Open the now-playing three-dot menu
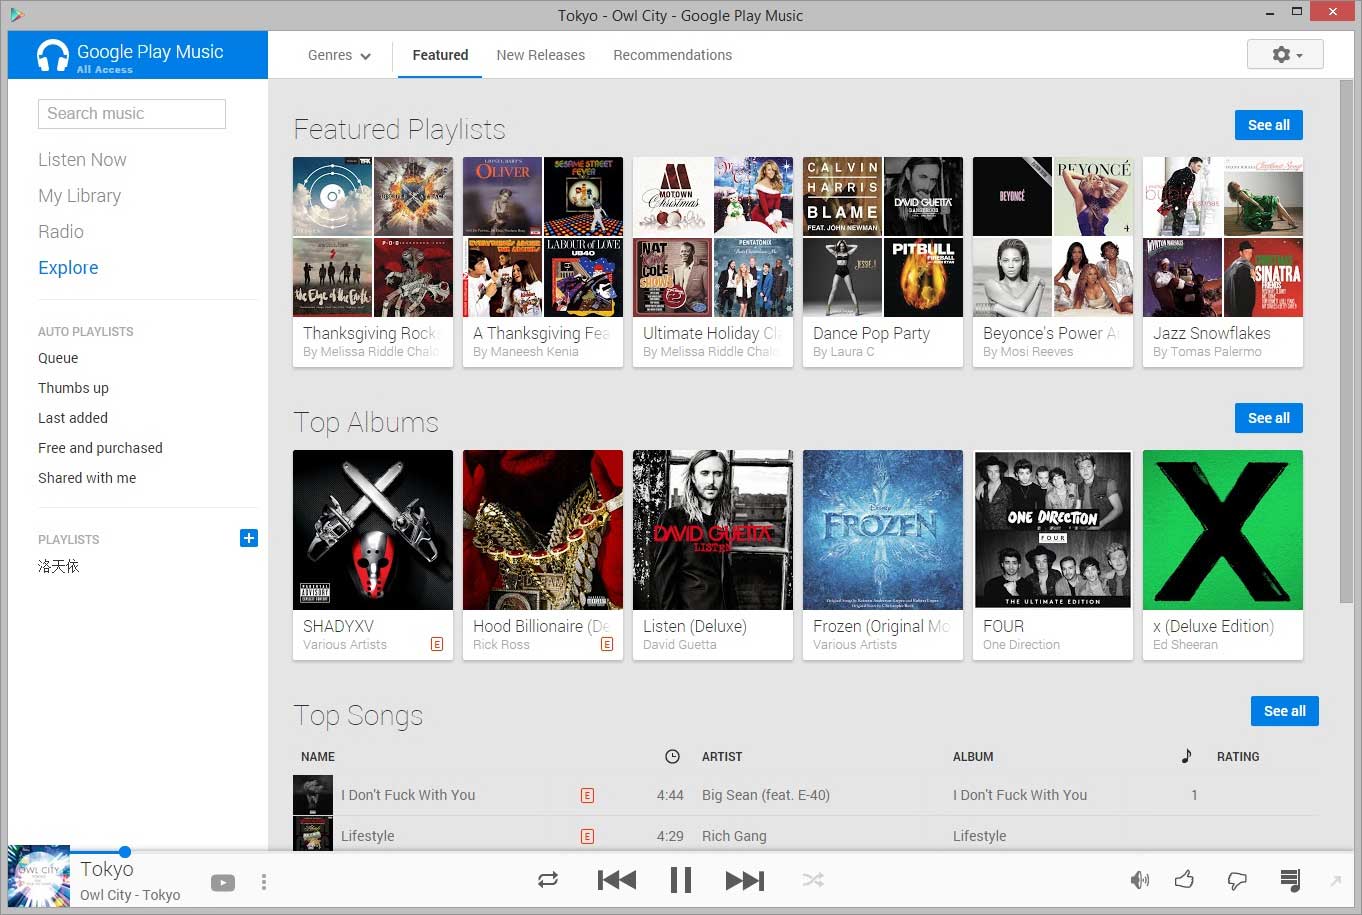The image size is (1362, 915). tap(264, 882)
